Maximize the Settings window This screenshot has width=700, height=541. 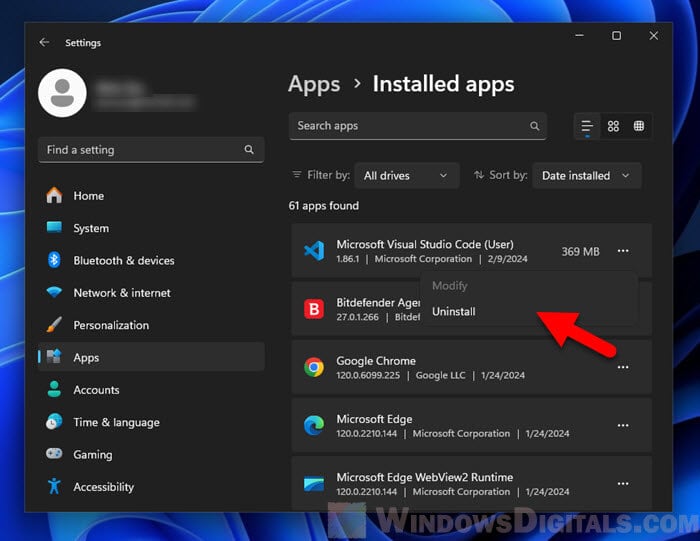617,35
